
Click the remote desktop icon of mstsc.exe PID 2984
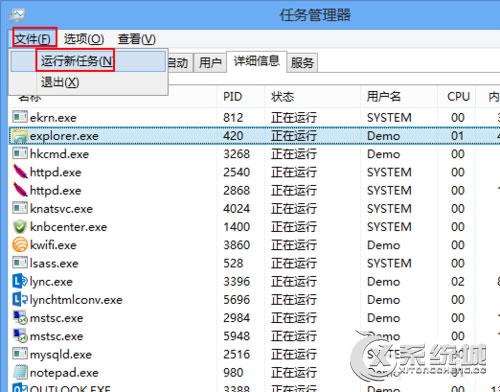tap(20, 317)
